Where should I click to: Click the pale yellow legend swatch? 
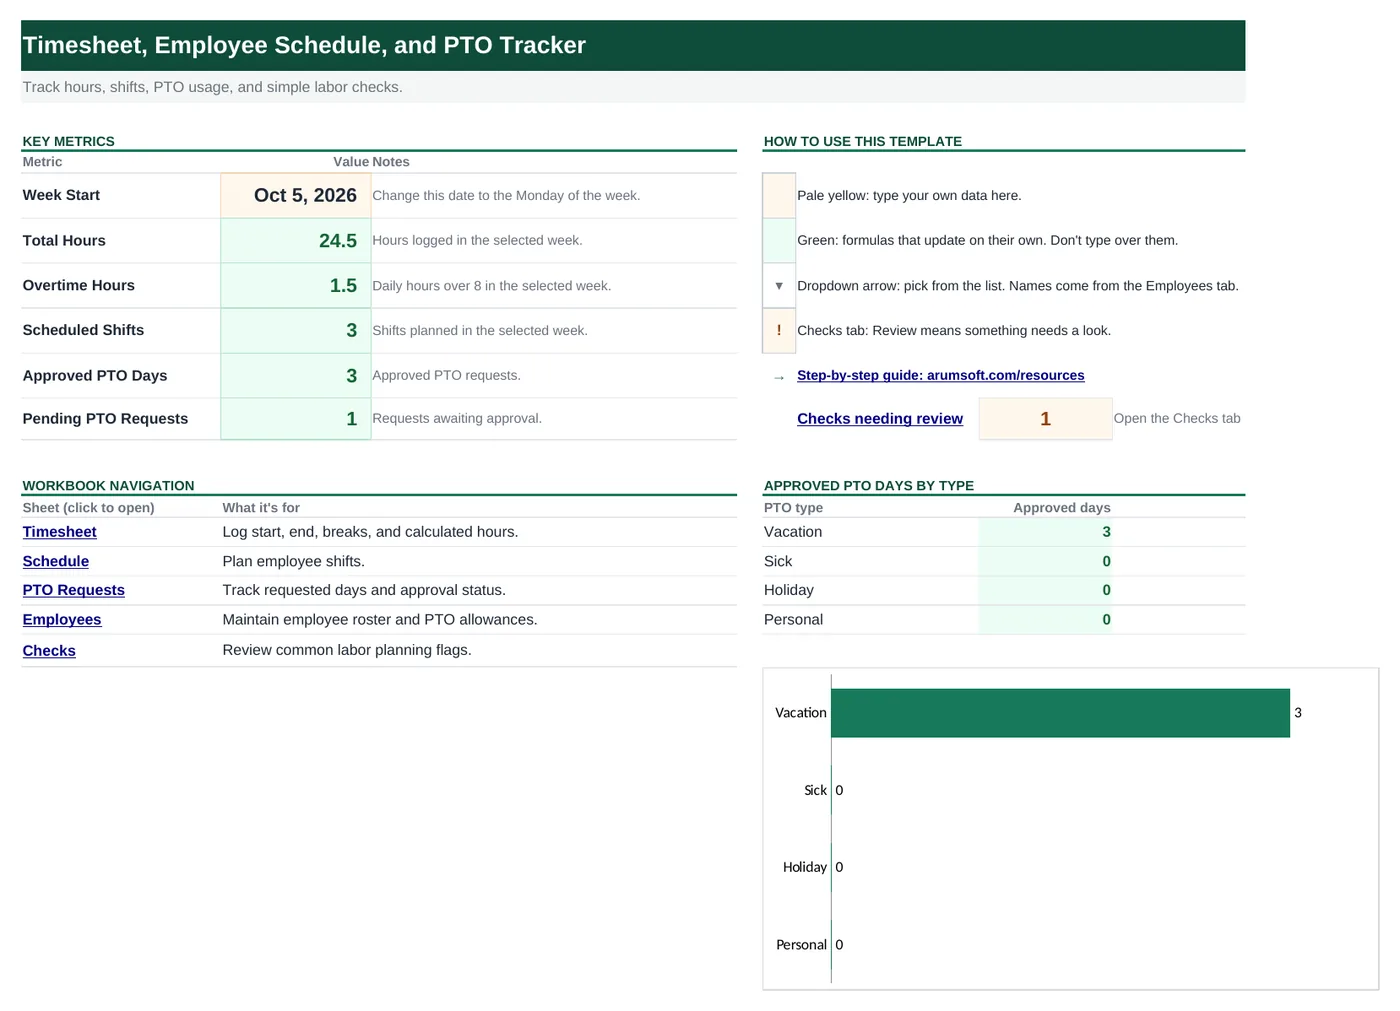click(x=779, y=195)
